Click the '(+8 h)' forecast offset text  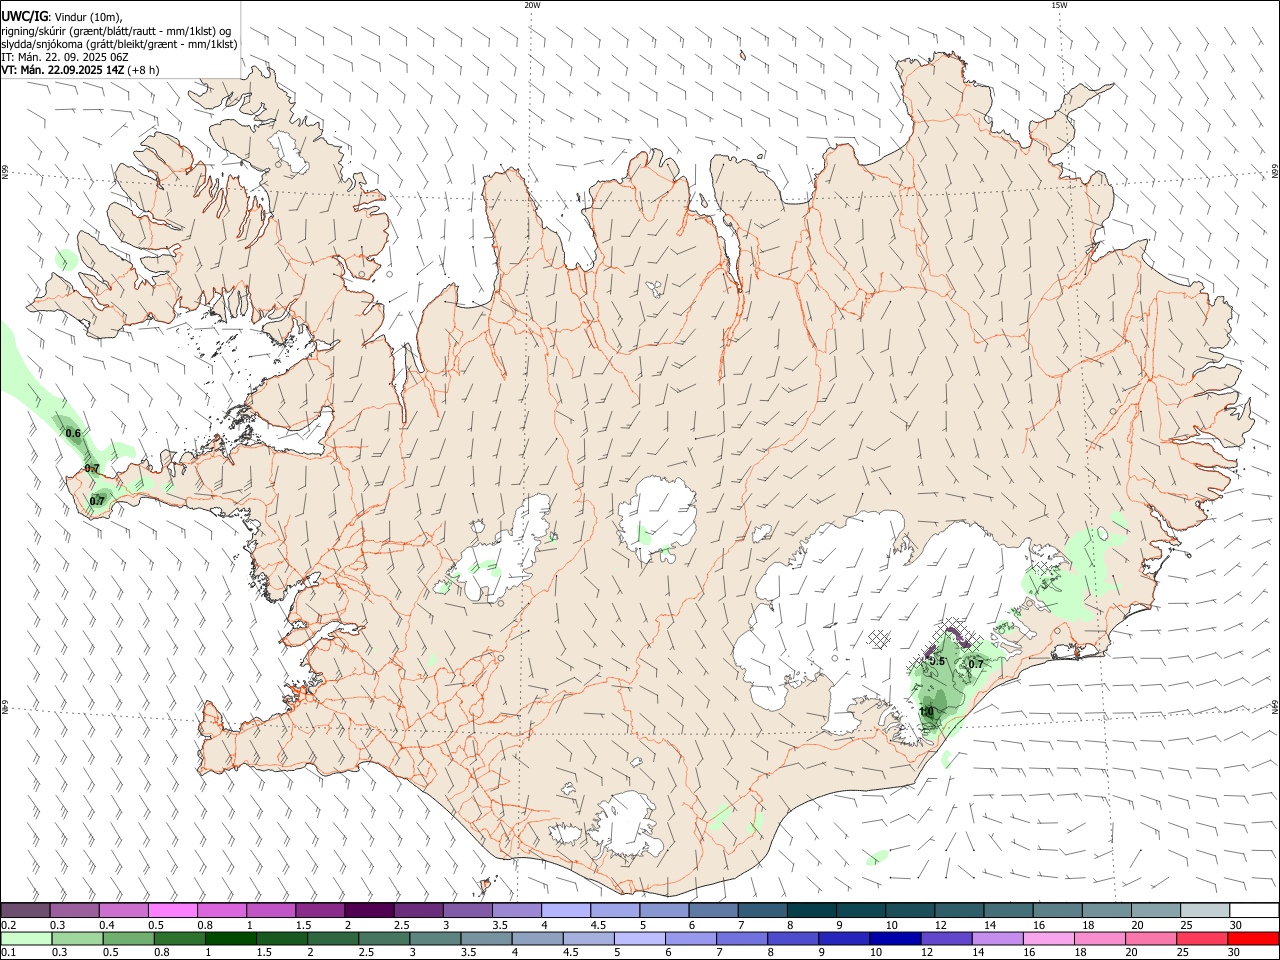(x=144, y=70)
